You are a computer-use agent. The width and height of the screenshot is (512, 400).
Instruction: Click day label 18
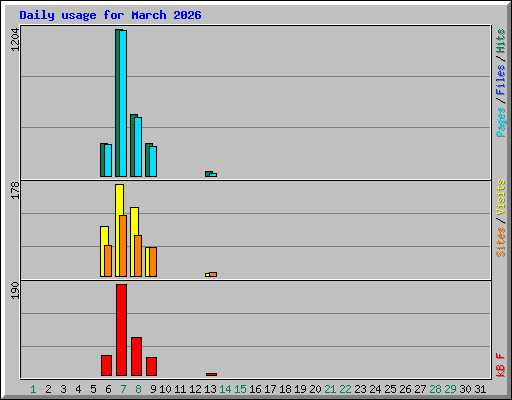(285, 389)
